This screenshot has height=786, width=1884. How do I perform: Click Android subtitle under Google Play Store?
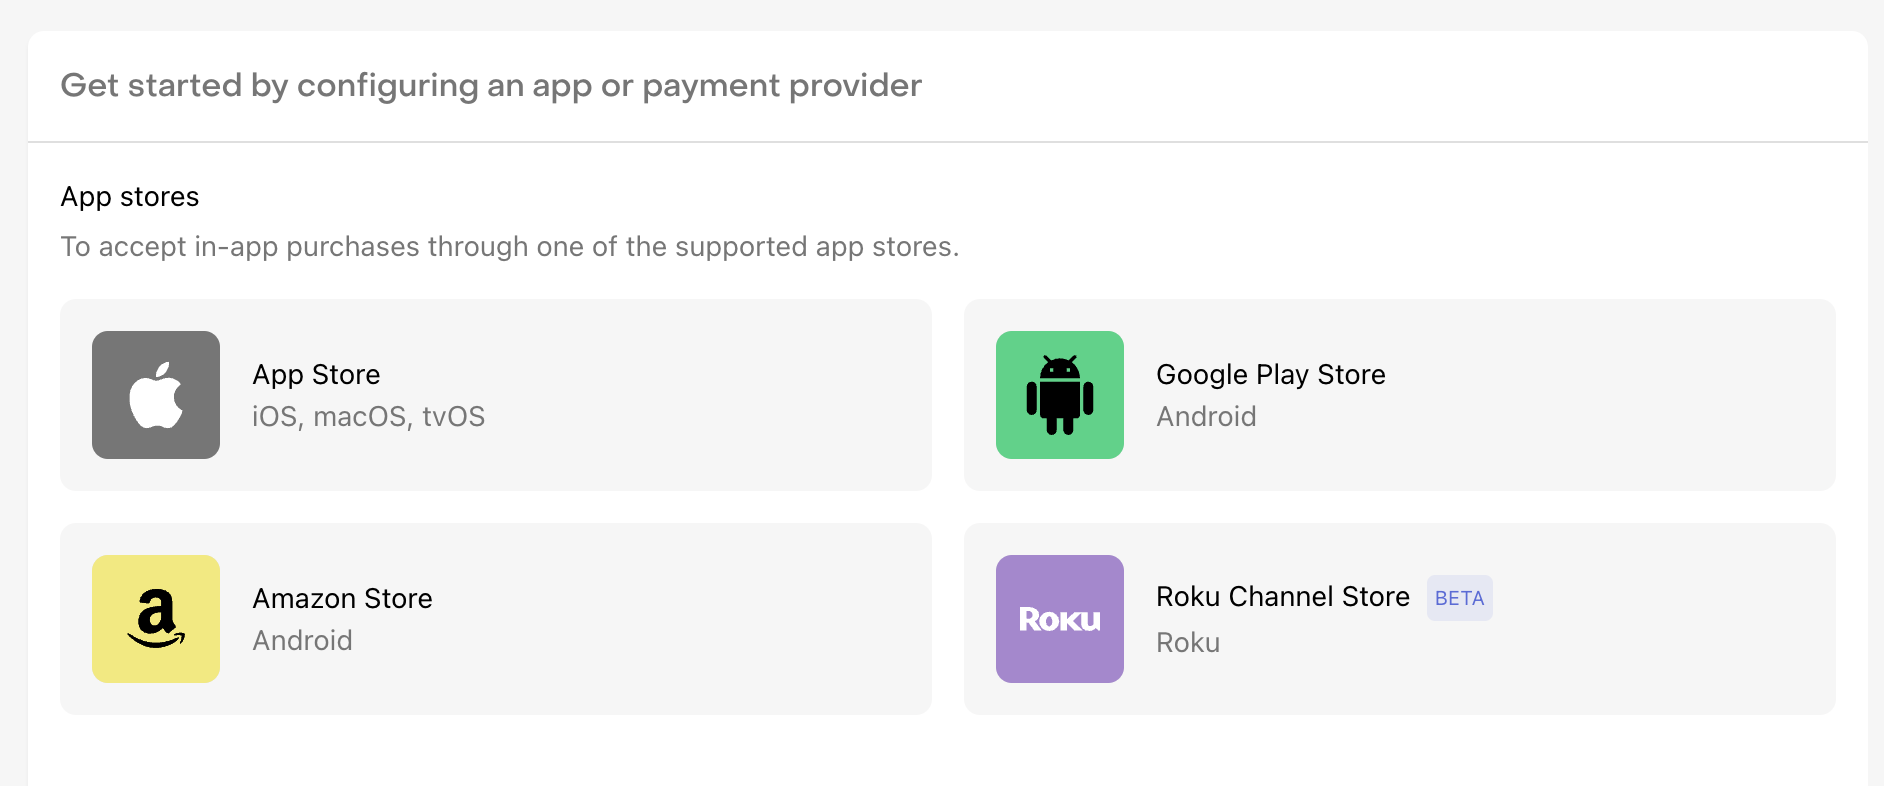click(1206, 416)
